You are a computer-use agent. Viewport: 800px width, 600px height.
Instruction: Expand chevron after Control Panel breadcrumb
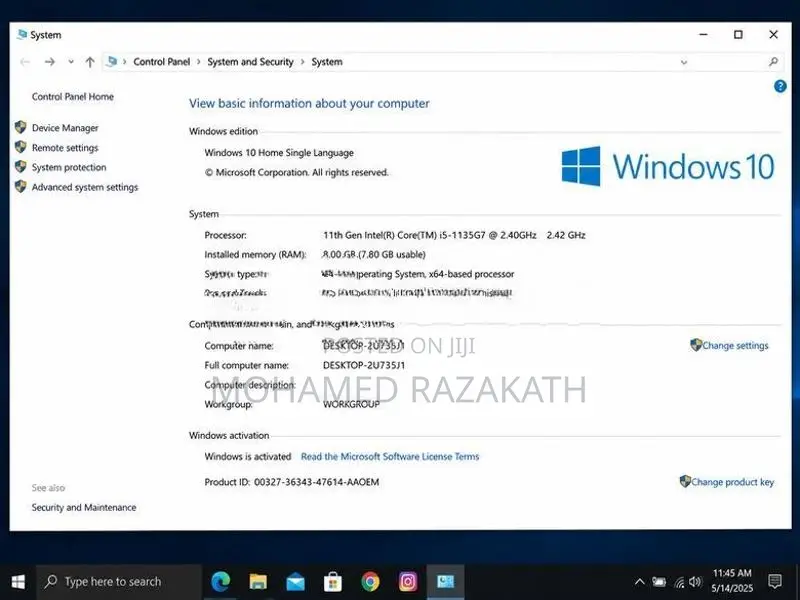click(x=198, y=62)
